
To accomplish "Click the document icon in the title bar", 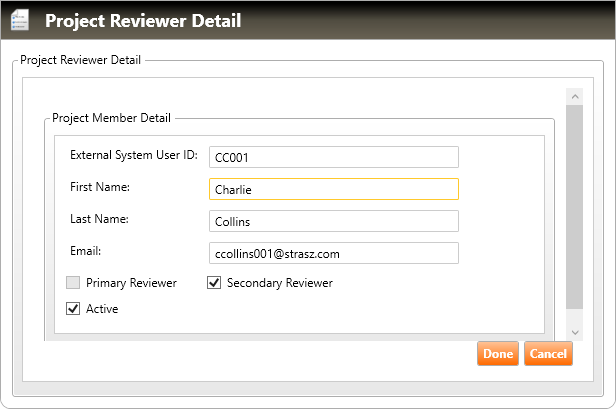I will [20, 20].
